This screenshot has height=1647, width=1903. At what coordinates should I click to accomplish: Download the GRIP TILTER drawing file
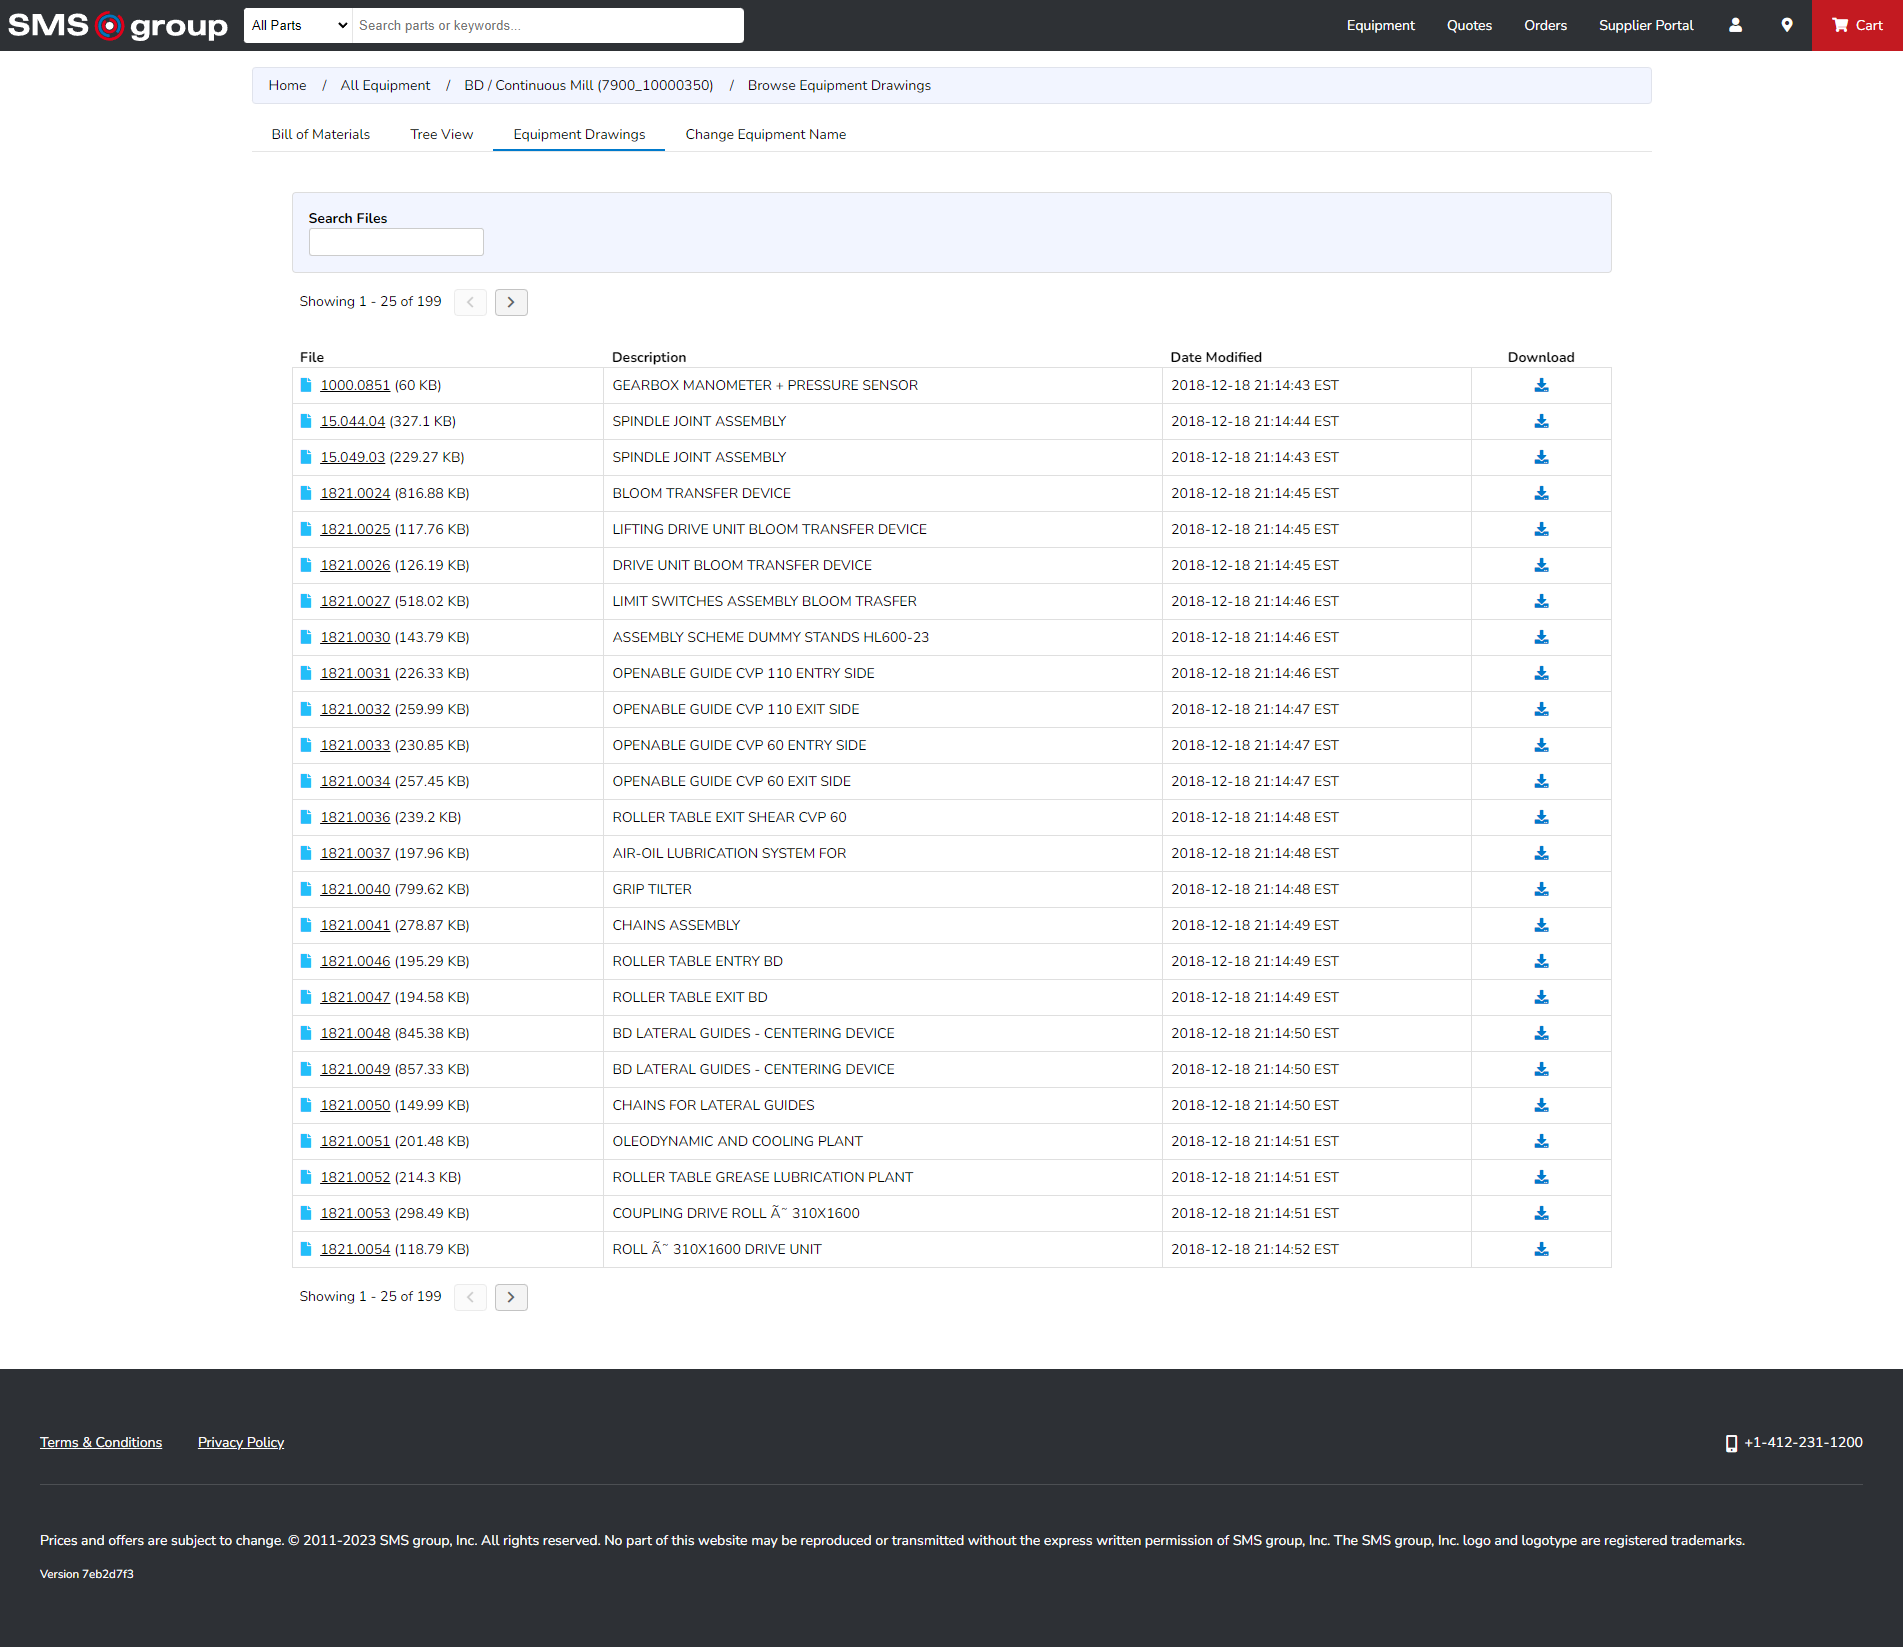(x=1541, y=890)
